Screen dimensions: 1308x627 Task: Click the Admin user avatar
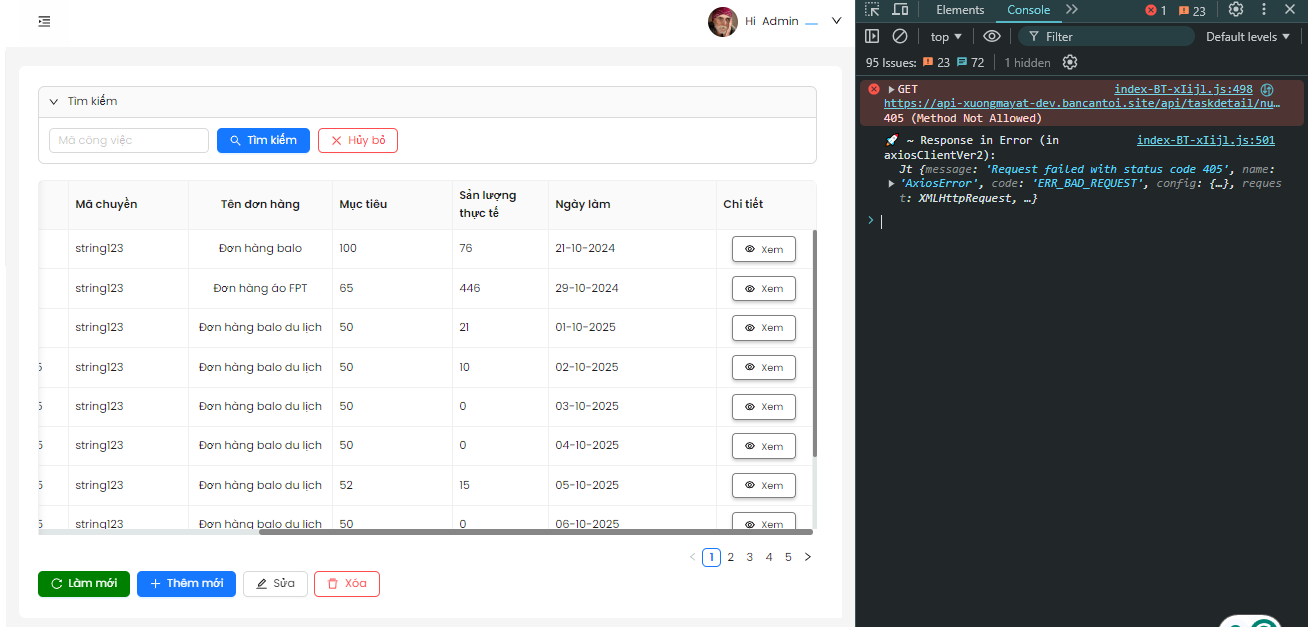coord(722,21)
